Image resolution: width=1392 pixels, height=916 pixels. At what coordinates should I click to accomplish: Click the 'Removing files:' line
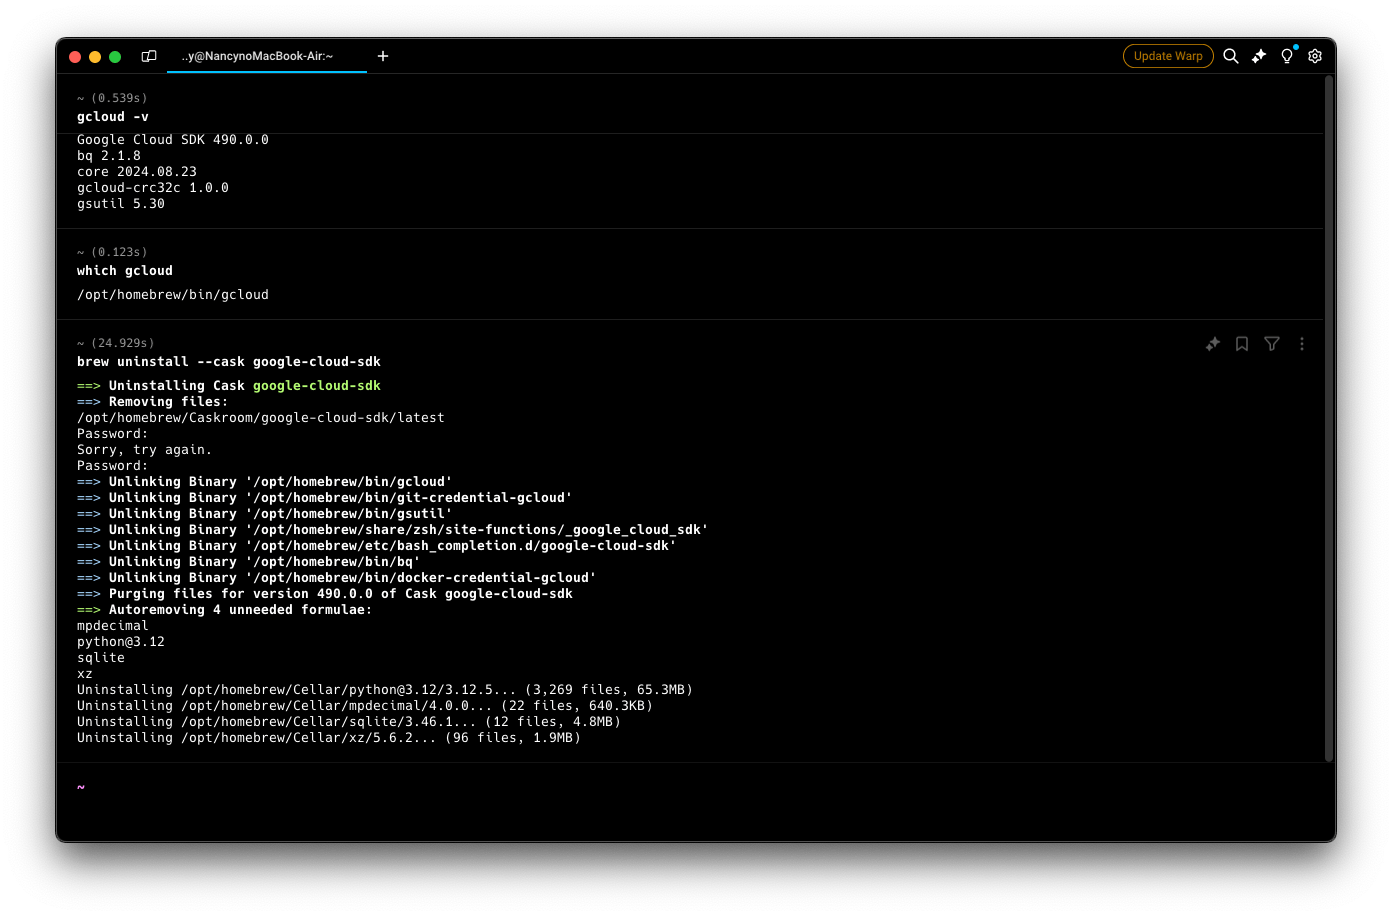pyautogui.click(x=153, y=402)
